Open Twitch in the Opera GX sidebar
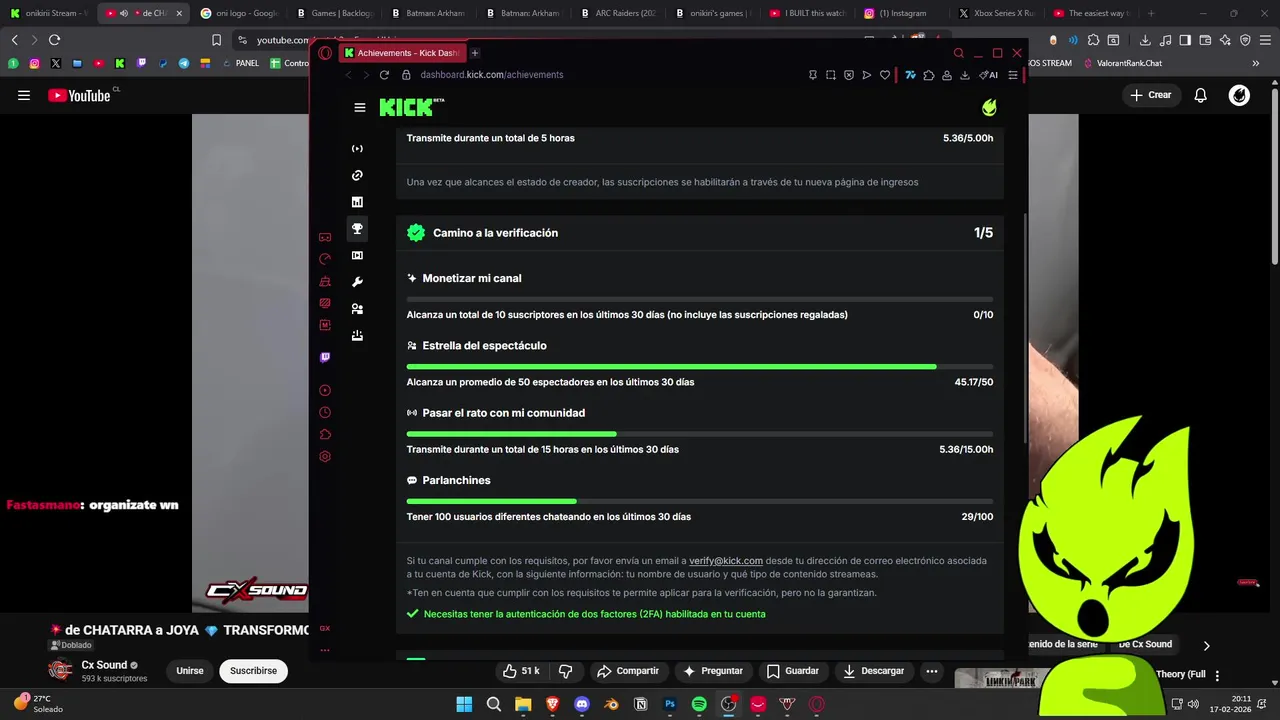 [325, 357]
